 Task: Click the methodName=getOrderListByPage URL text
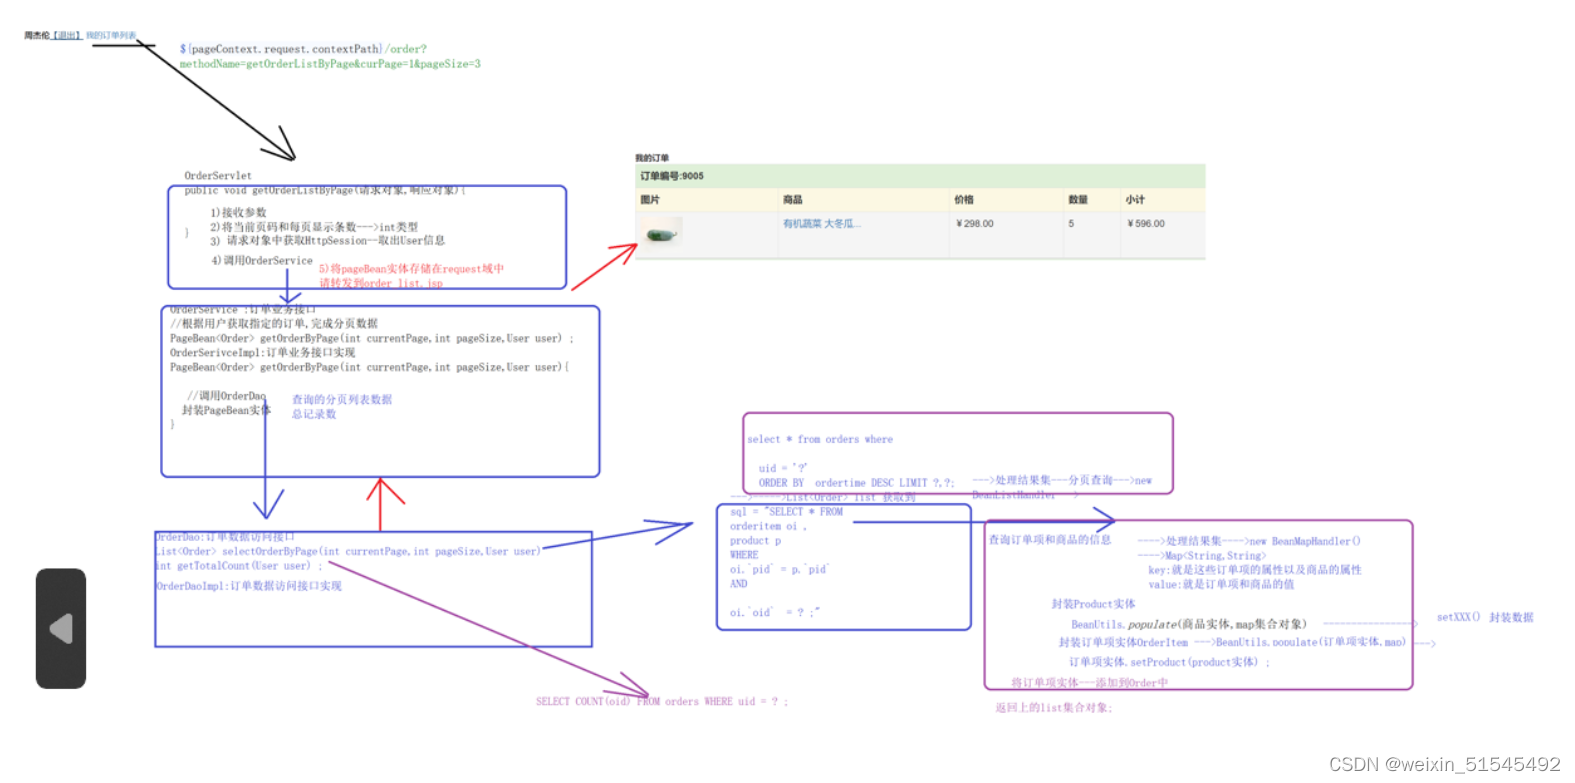coord(330,64)
